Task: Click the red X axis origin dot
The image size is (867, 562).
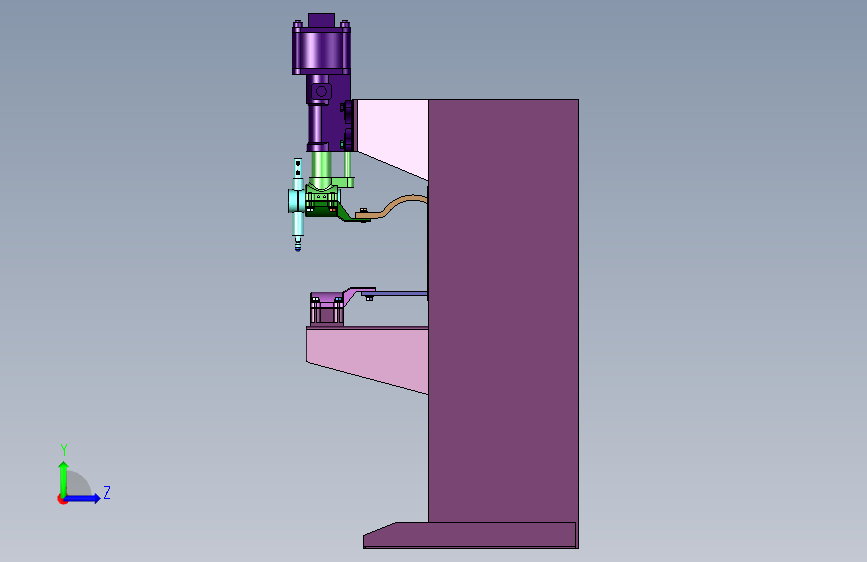Action: 62,499
